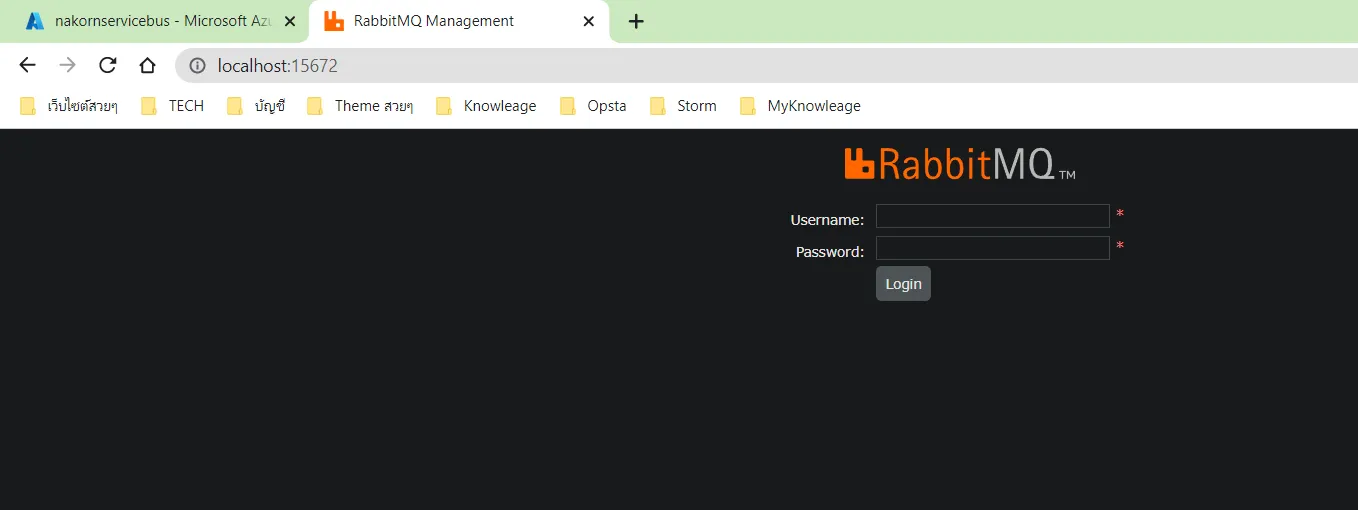Click the Username: label
The width and height of the screenshot is (1358, 510).
click(x=827, y=220)
